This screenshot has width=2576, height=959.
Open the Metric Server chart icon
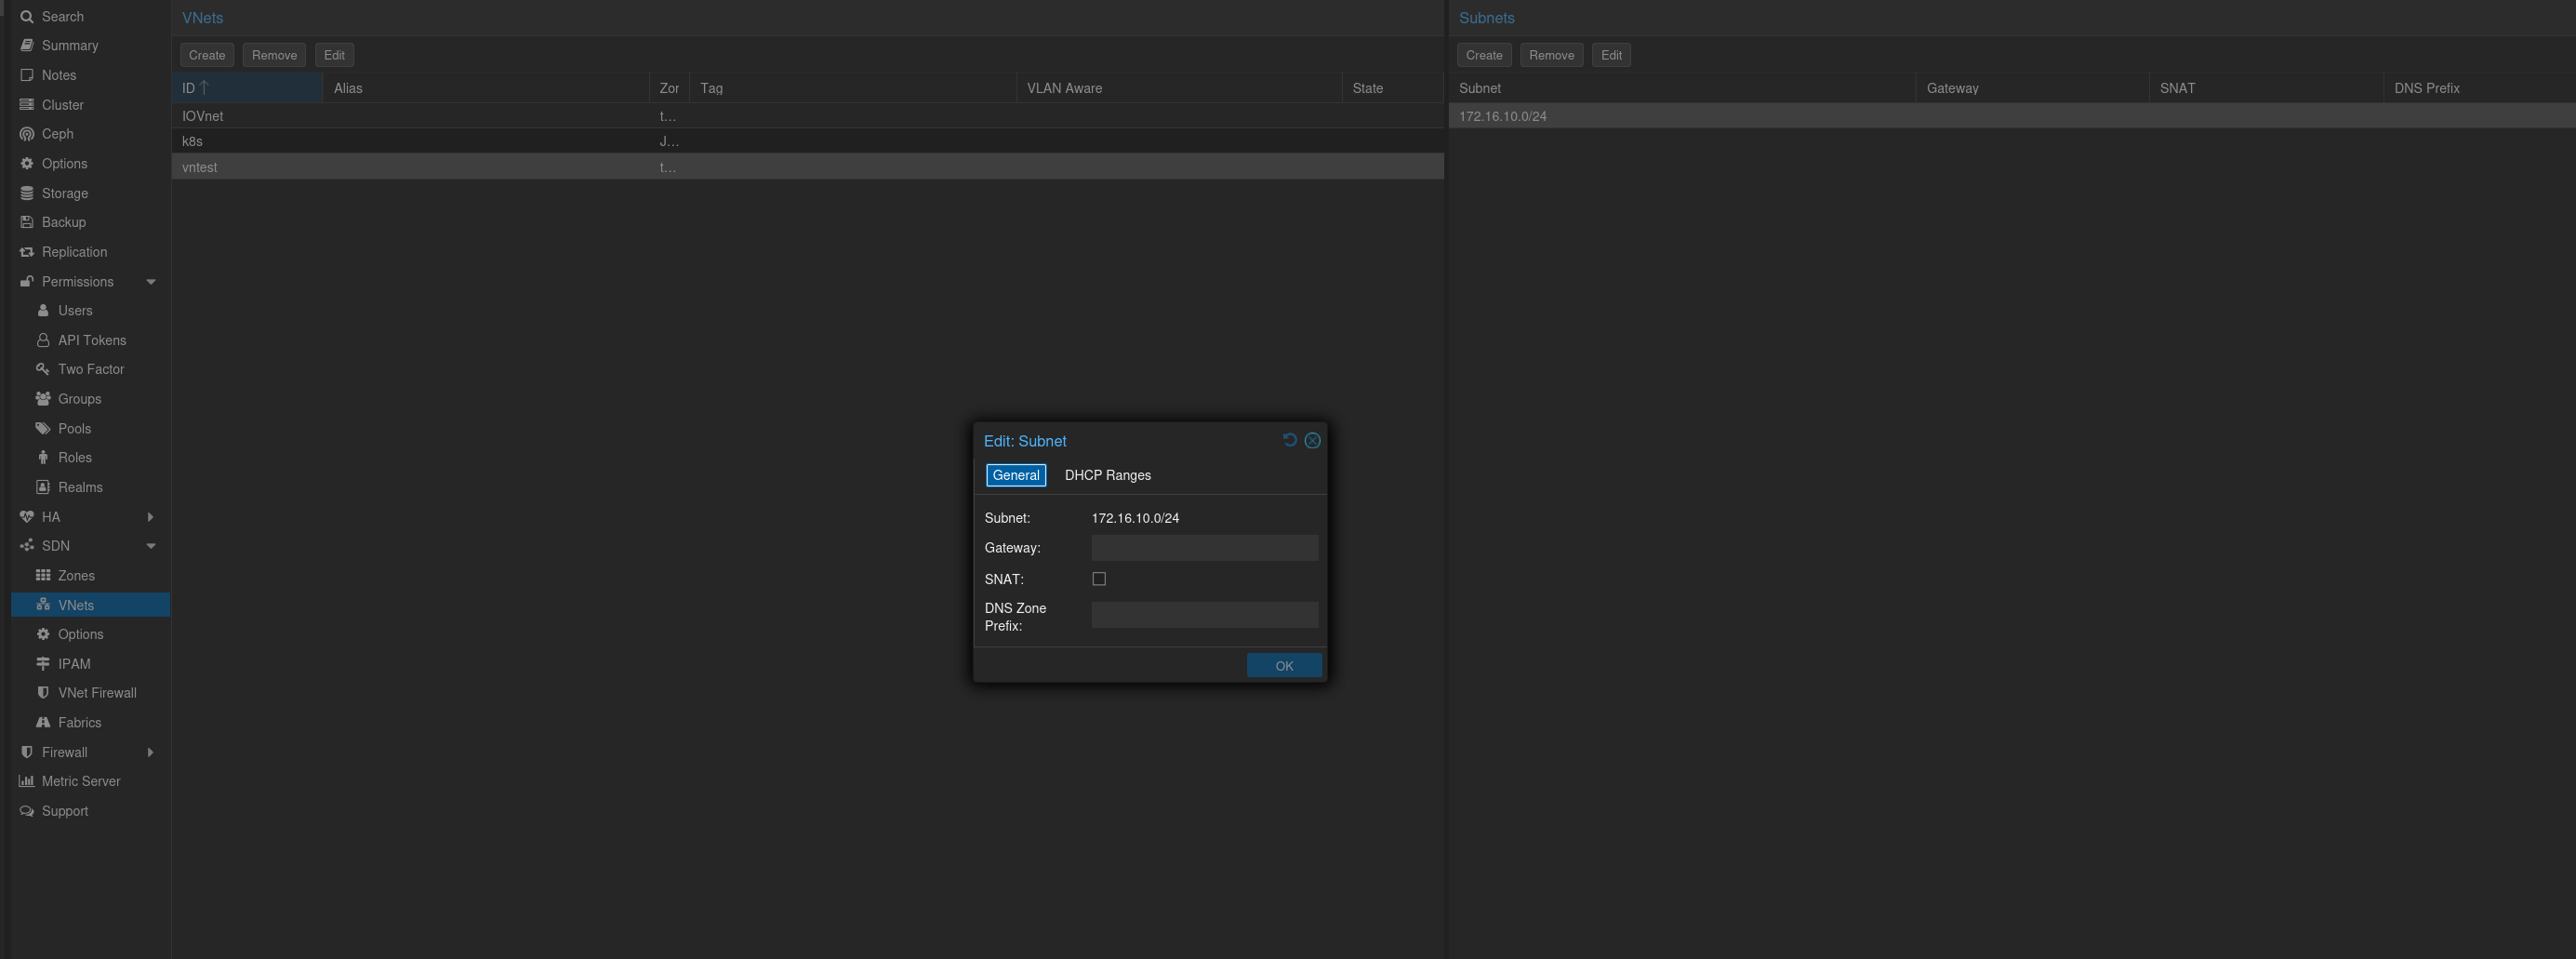(27, 781)
